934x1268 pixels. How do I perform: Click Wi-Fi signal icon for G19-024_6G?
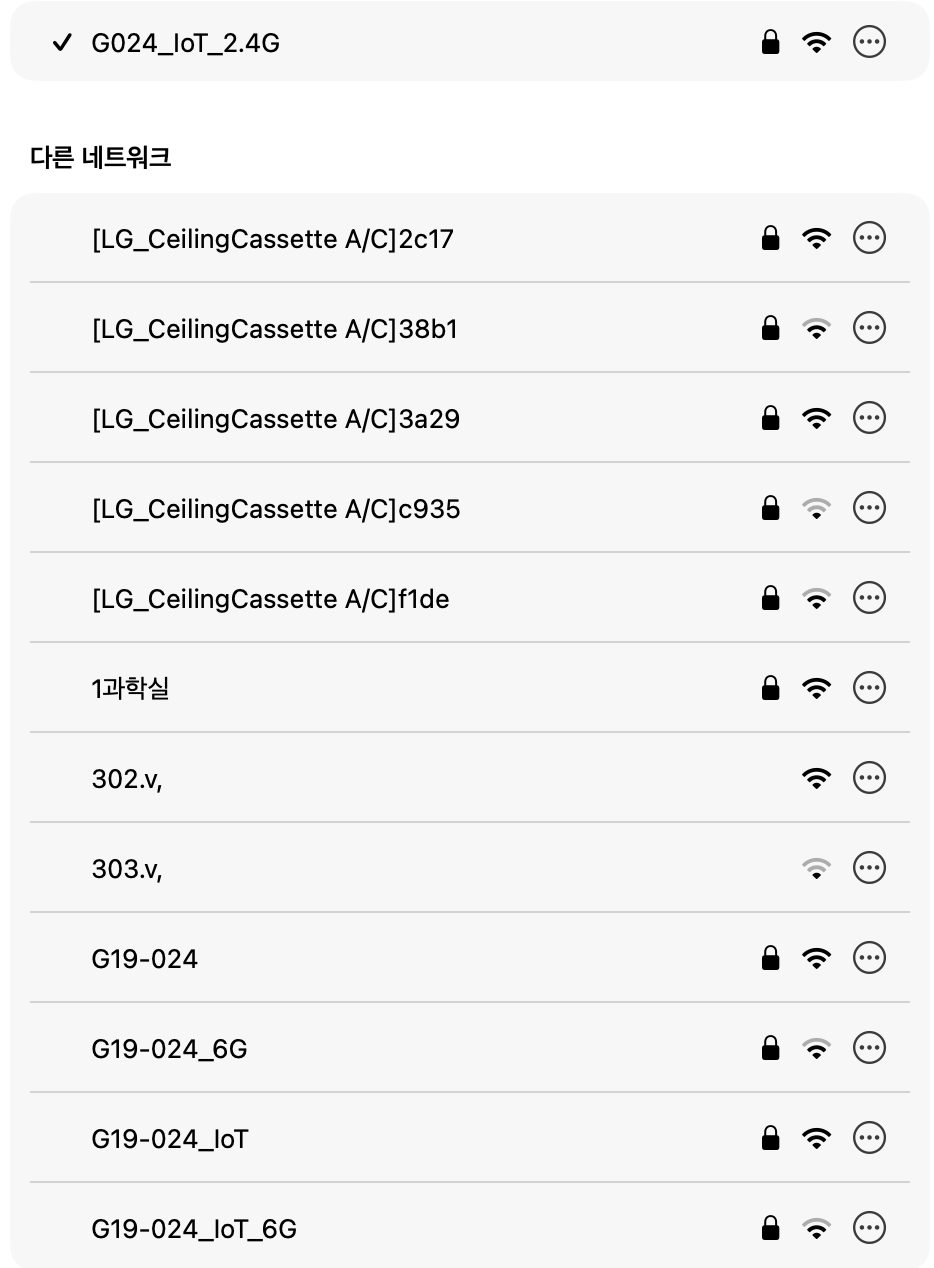(x=817, y=1048)
